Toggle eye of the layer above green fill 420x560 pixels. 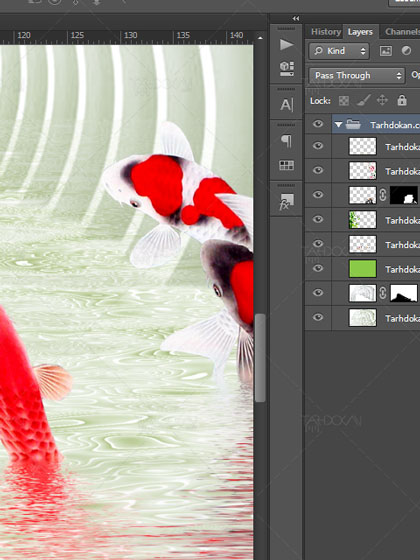[318, 244]
